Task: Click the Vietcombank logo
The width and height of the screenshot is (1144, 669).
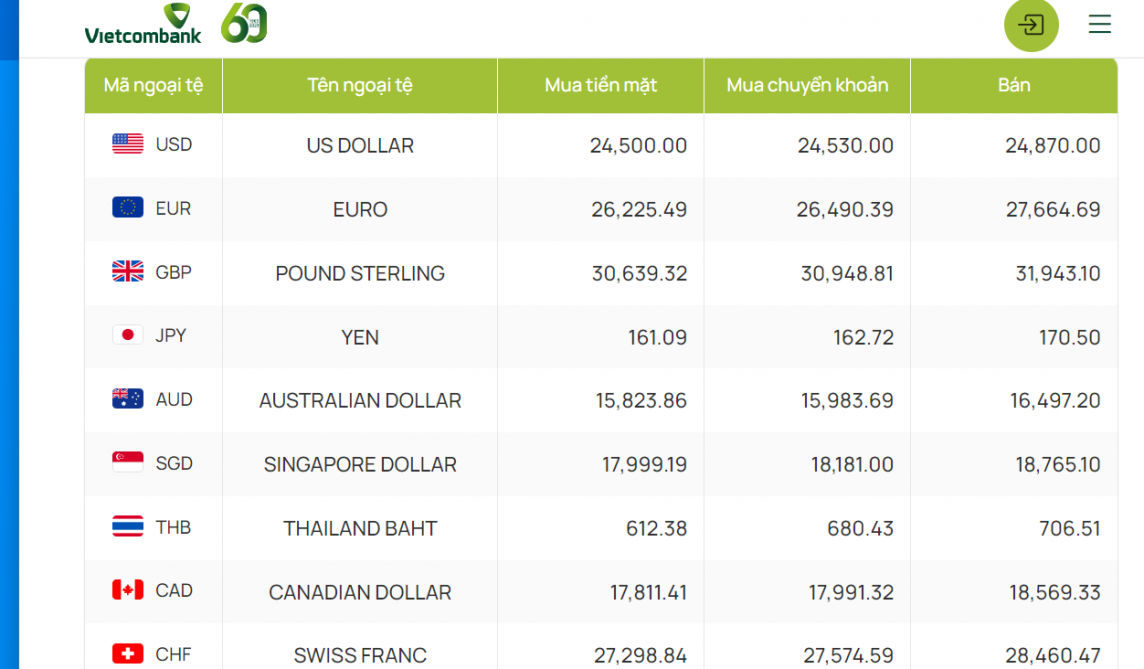Action: 143,24
